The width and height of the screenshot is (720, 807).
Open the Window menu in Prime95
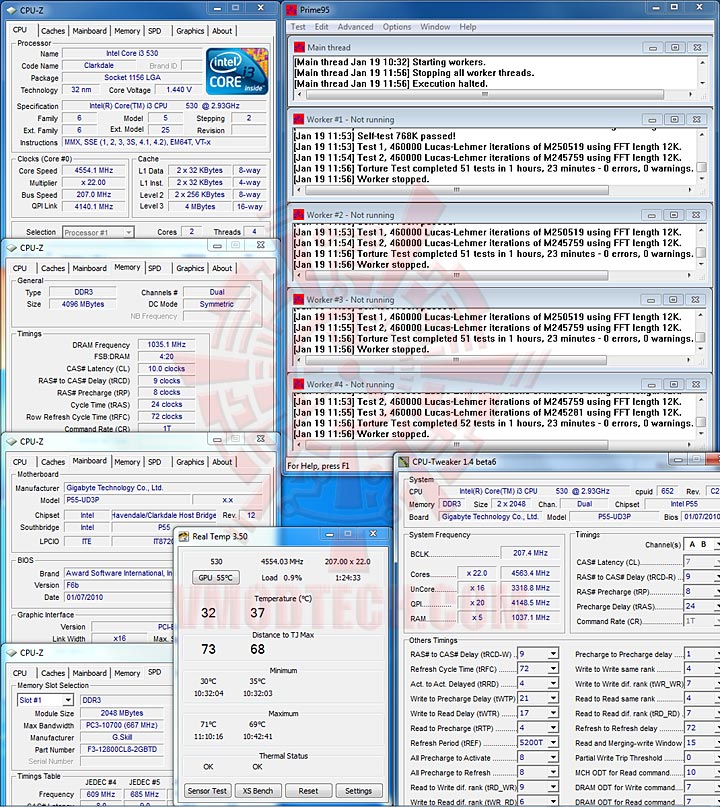[x=435, y=27]
